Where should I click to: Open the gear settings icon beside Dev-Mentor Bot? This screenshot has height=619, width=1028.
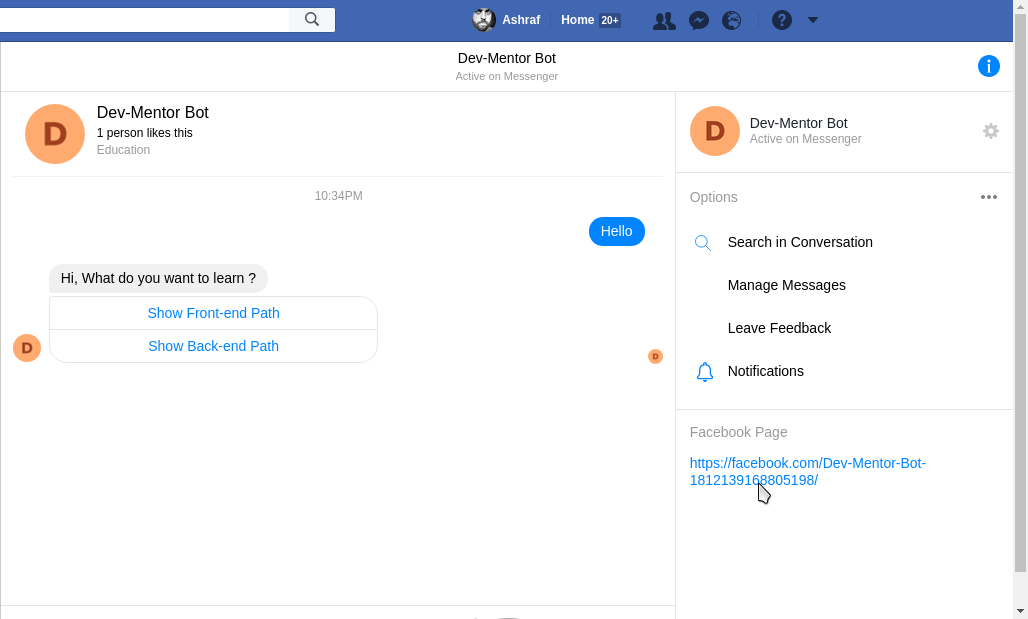pyautogui.click(x=991, y=131)
